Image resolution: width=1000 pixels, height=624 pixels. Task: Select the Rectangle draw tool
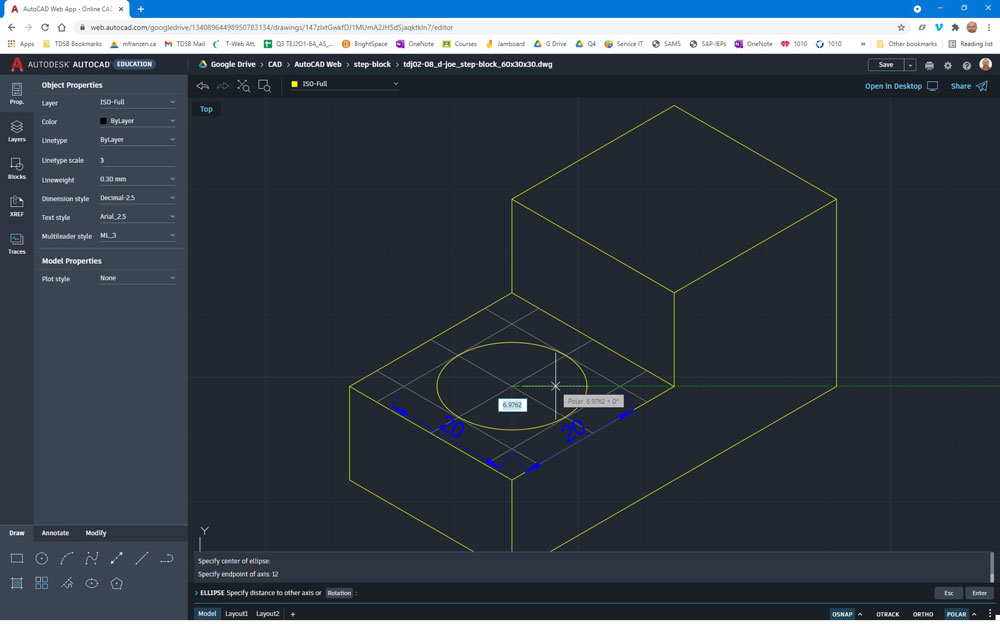(17, 559)
